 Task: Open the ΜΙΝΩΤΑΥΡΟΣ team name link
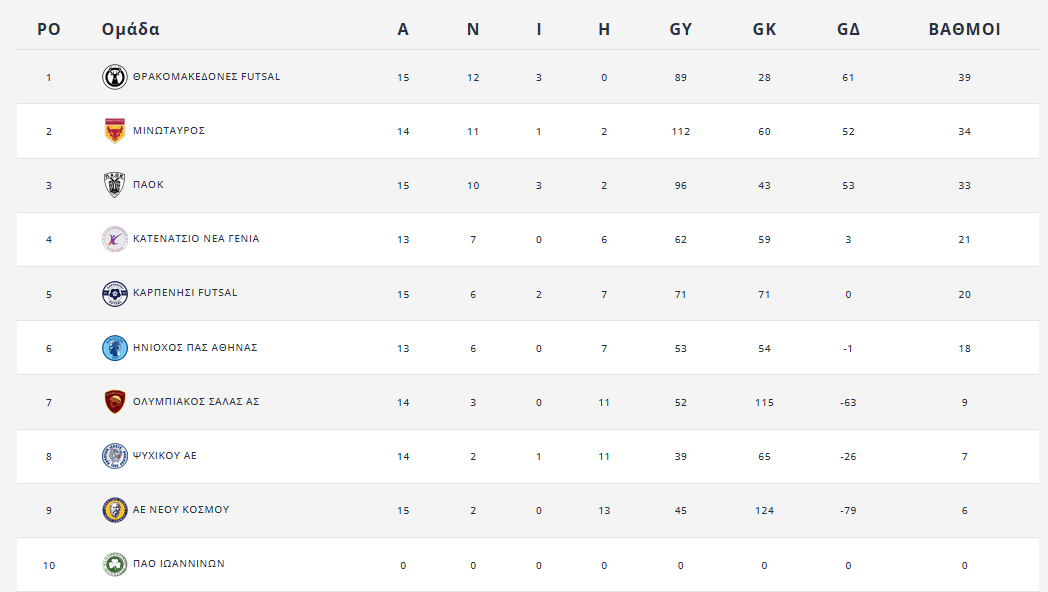tap(169, 131)
